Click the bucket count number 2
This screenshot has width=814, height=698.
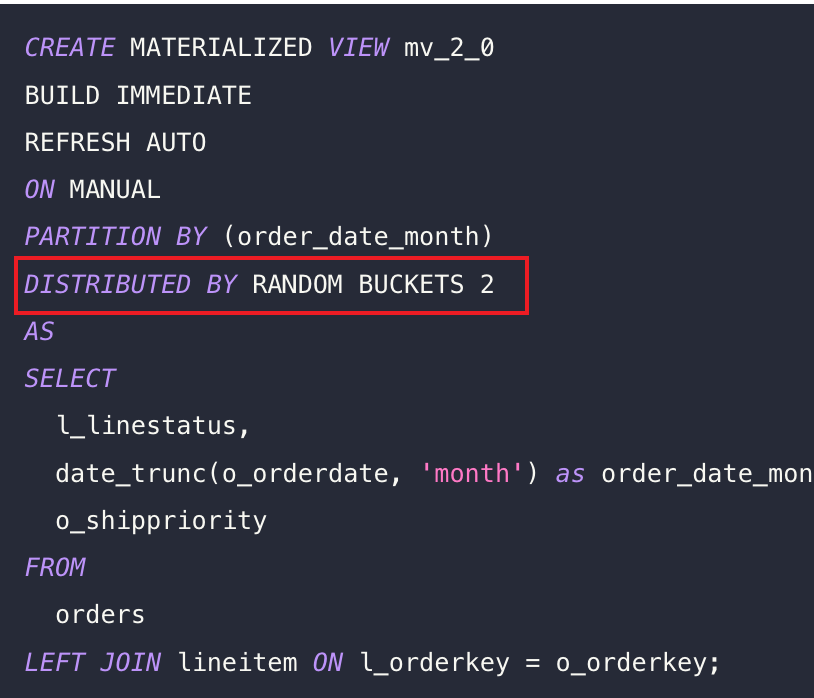click(x=487, y=284)
